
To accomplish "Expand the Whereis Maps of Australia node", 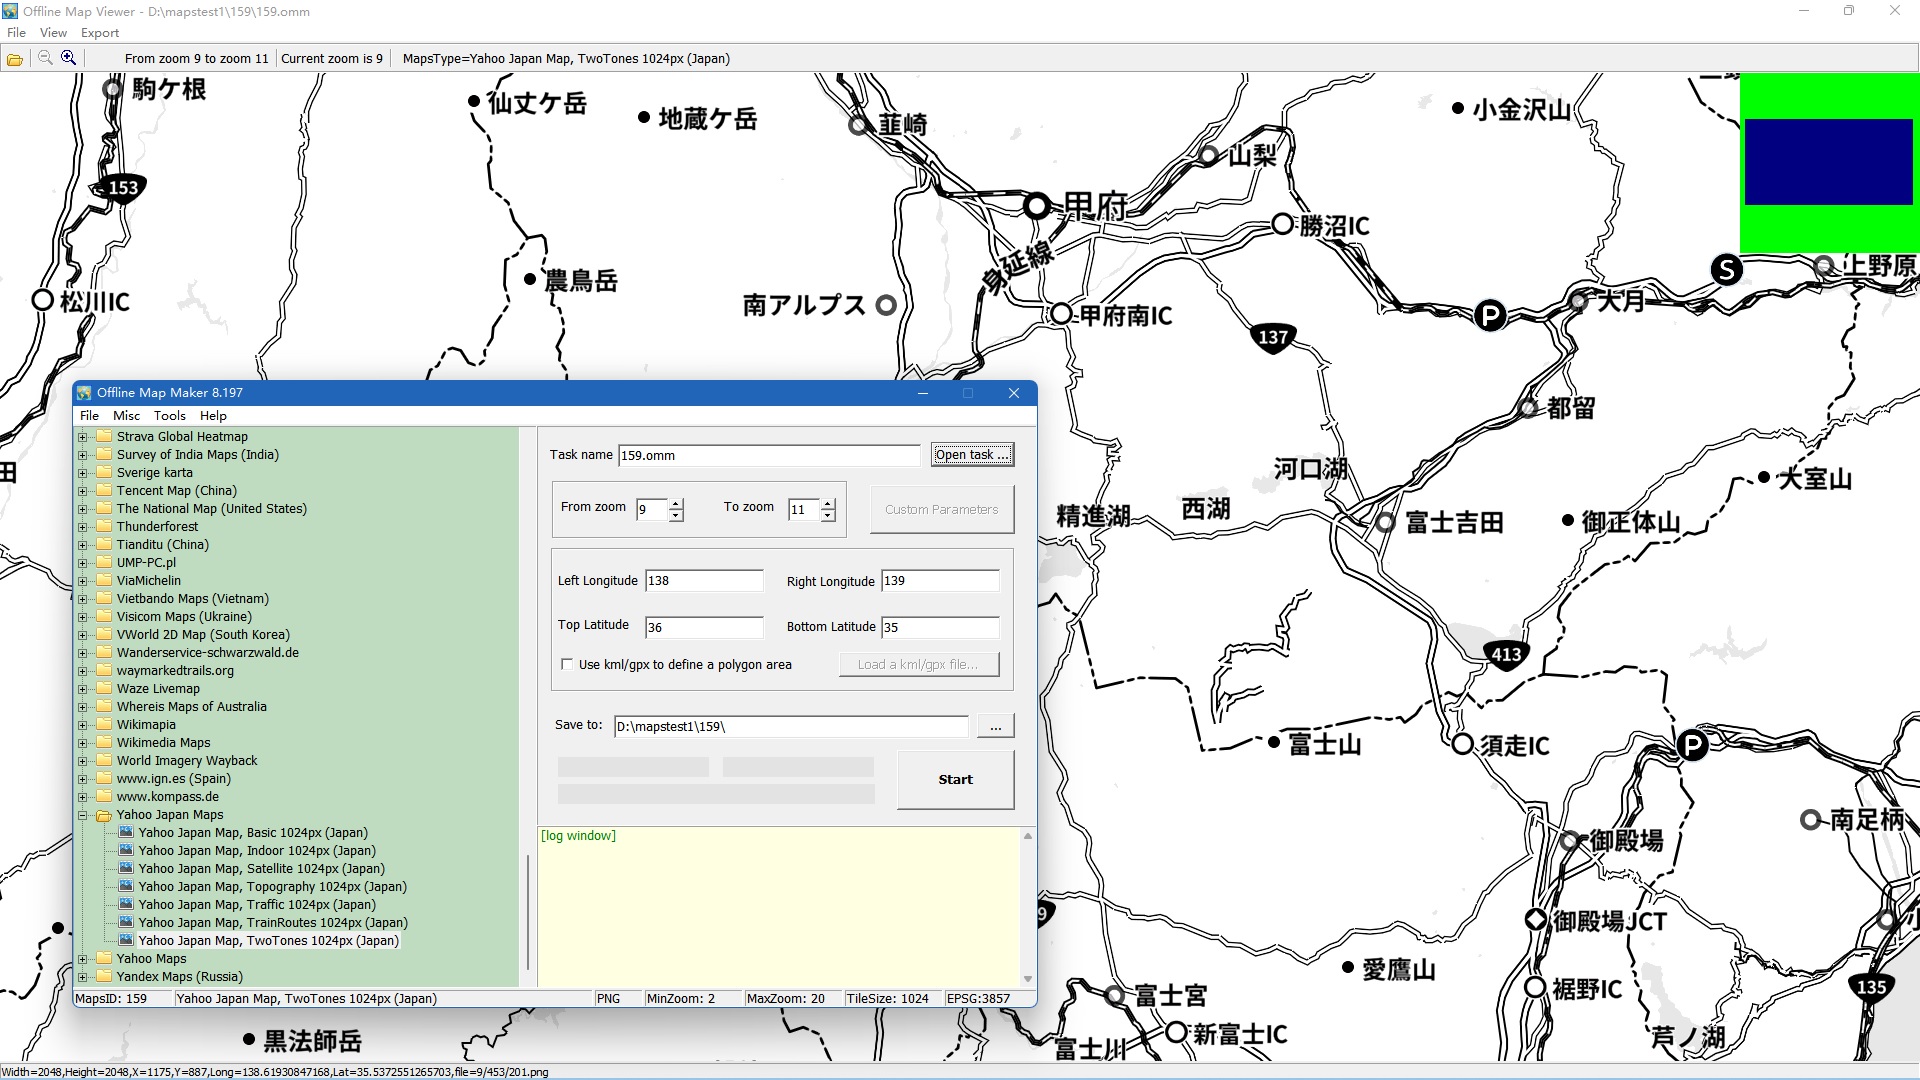I will 83,707.
